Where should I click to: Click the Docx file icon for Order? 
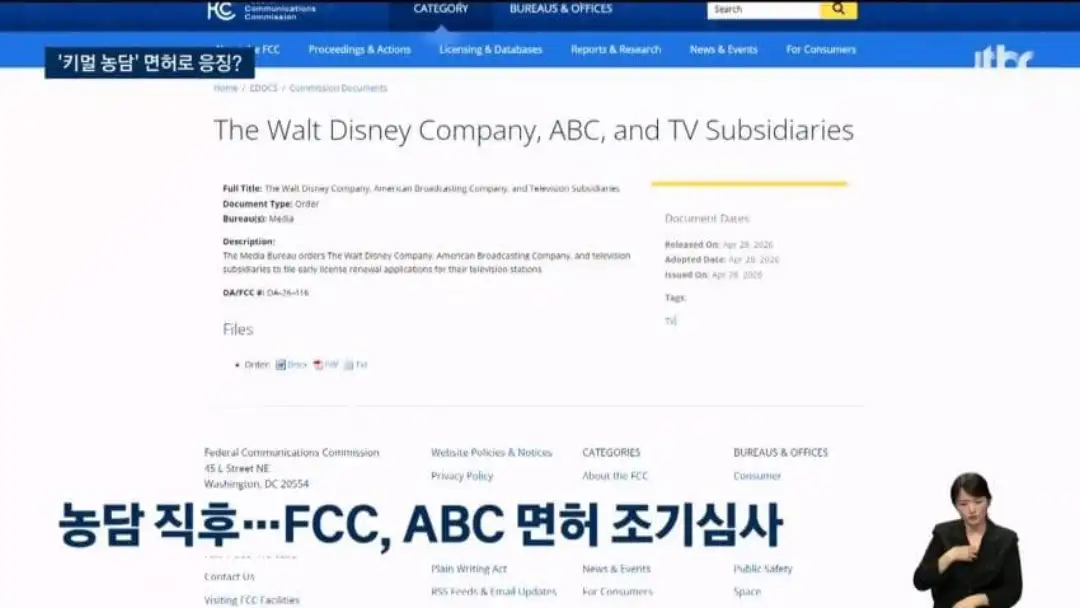(x=280, y=365)
